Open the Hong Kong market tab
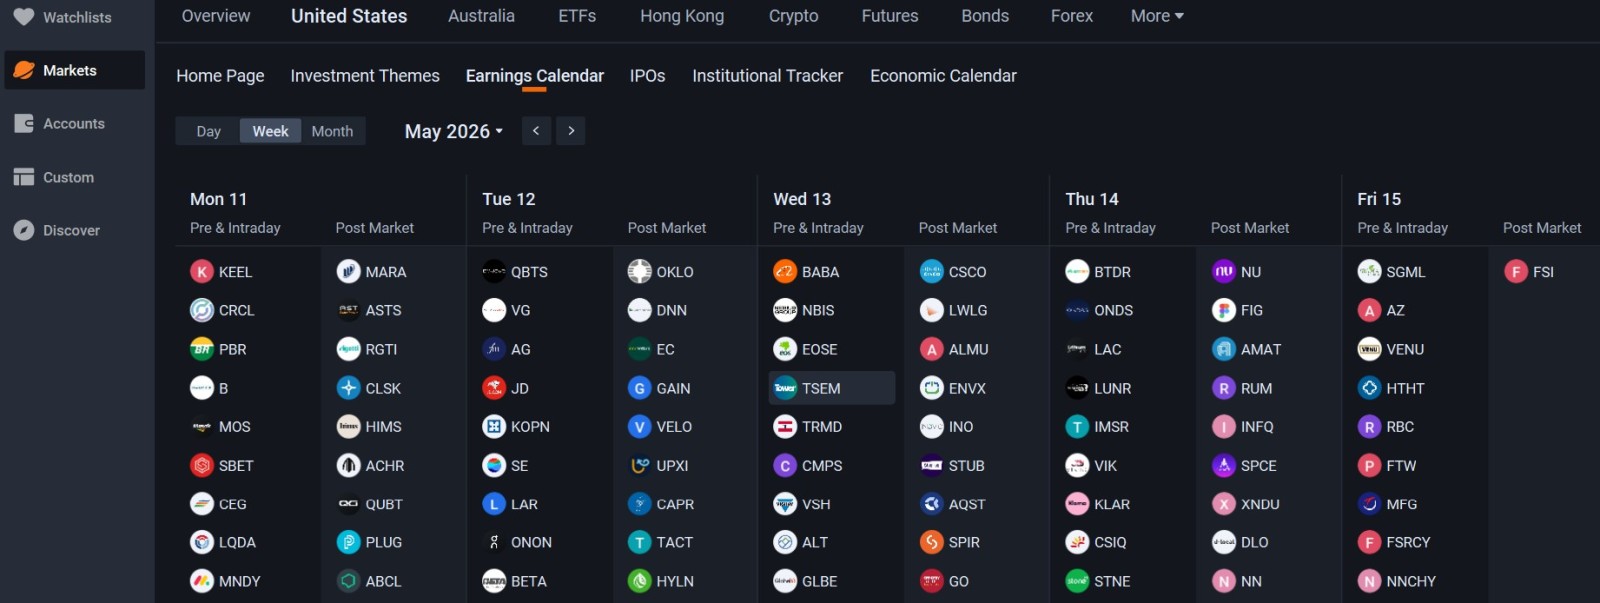 [682, 16]
